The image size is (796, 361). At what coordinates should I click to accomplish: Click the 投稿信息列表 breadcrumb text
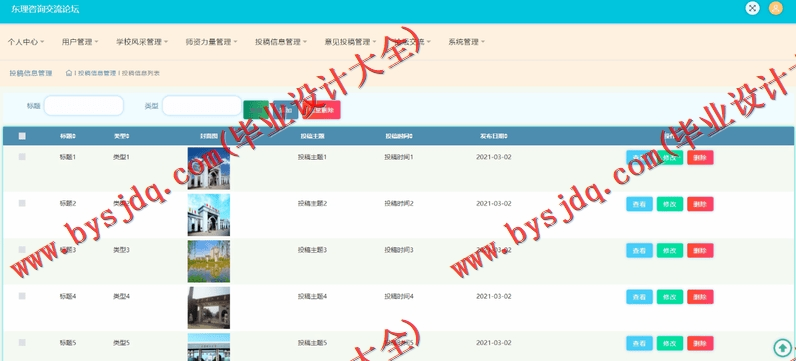(141, 73)
